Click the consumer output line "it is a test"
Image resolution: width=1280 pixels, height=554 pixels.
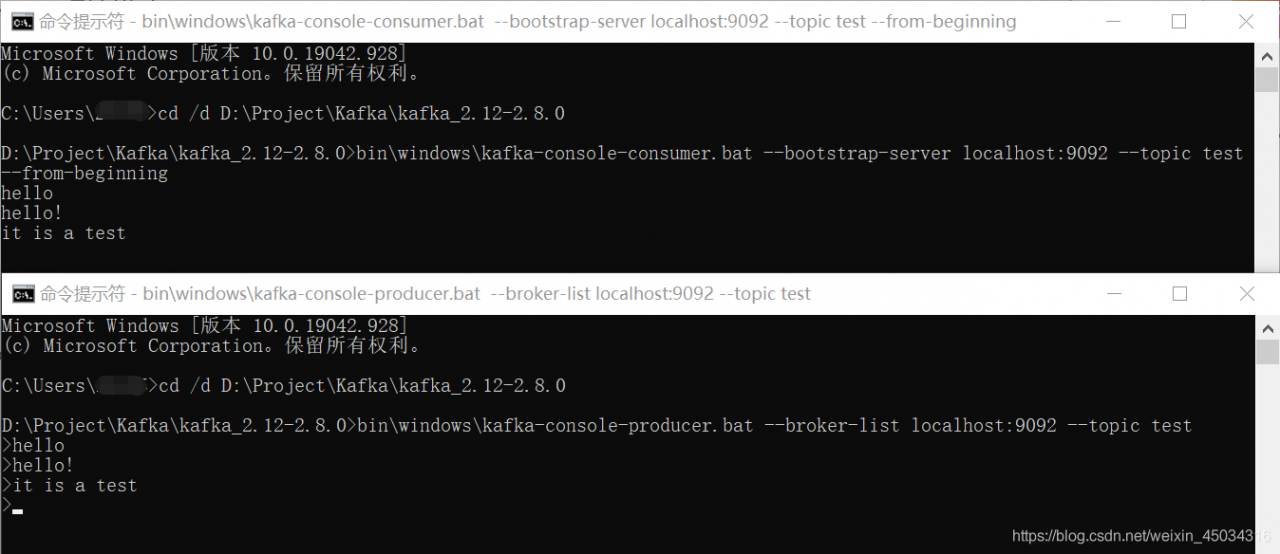point(64,233)
